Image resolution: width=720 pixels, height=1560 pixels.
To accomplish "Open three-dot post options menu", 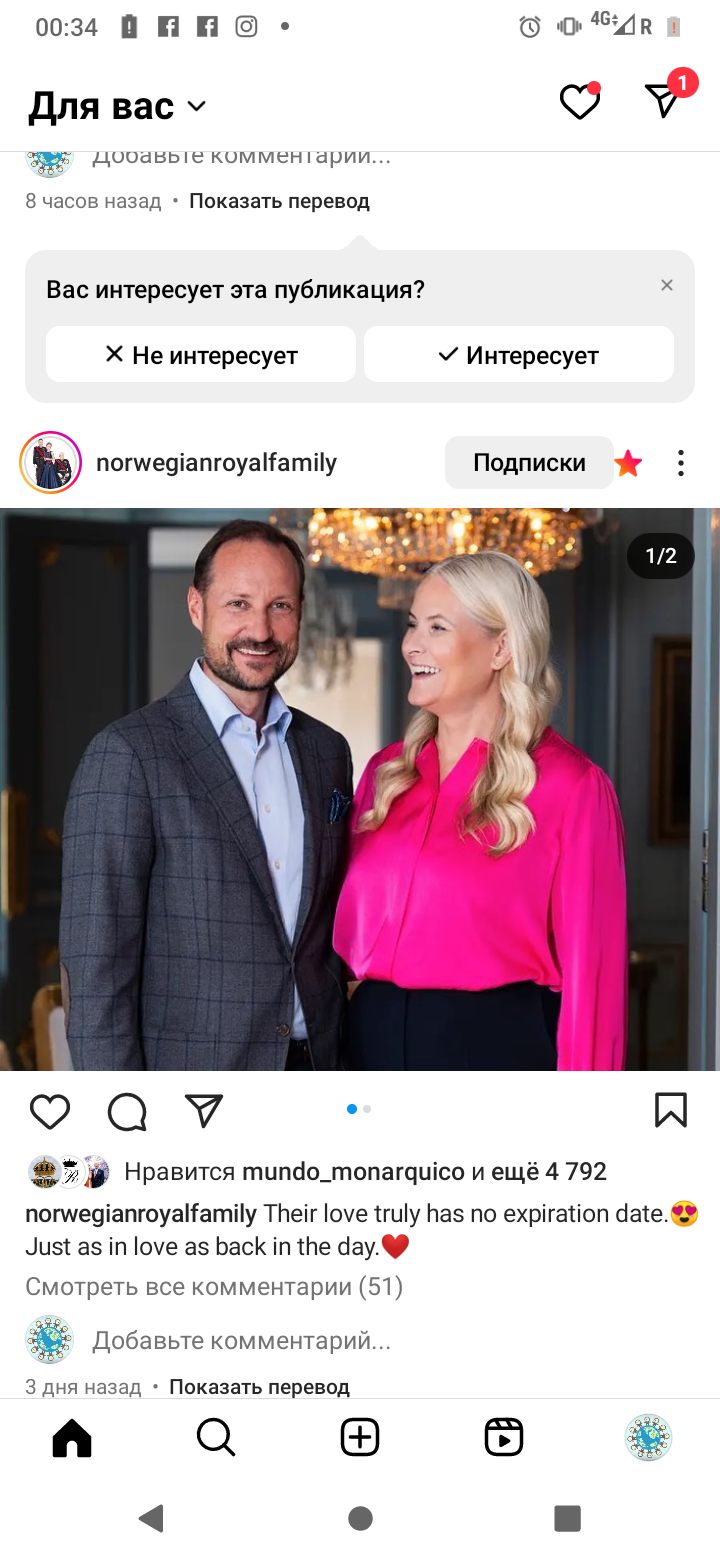I will tap(681, 463).
